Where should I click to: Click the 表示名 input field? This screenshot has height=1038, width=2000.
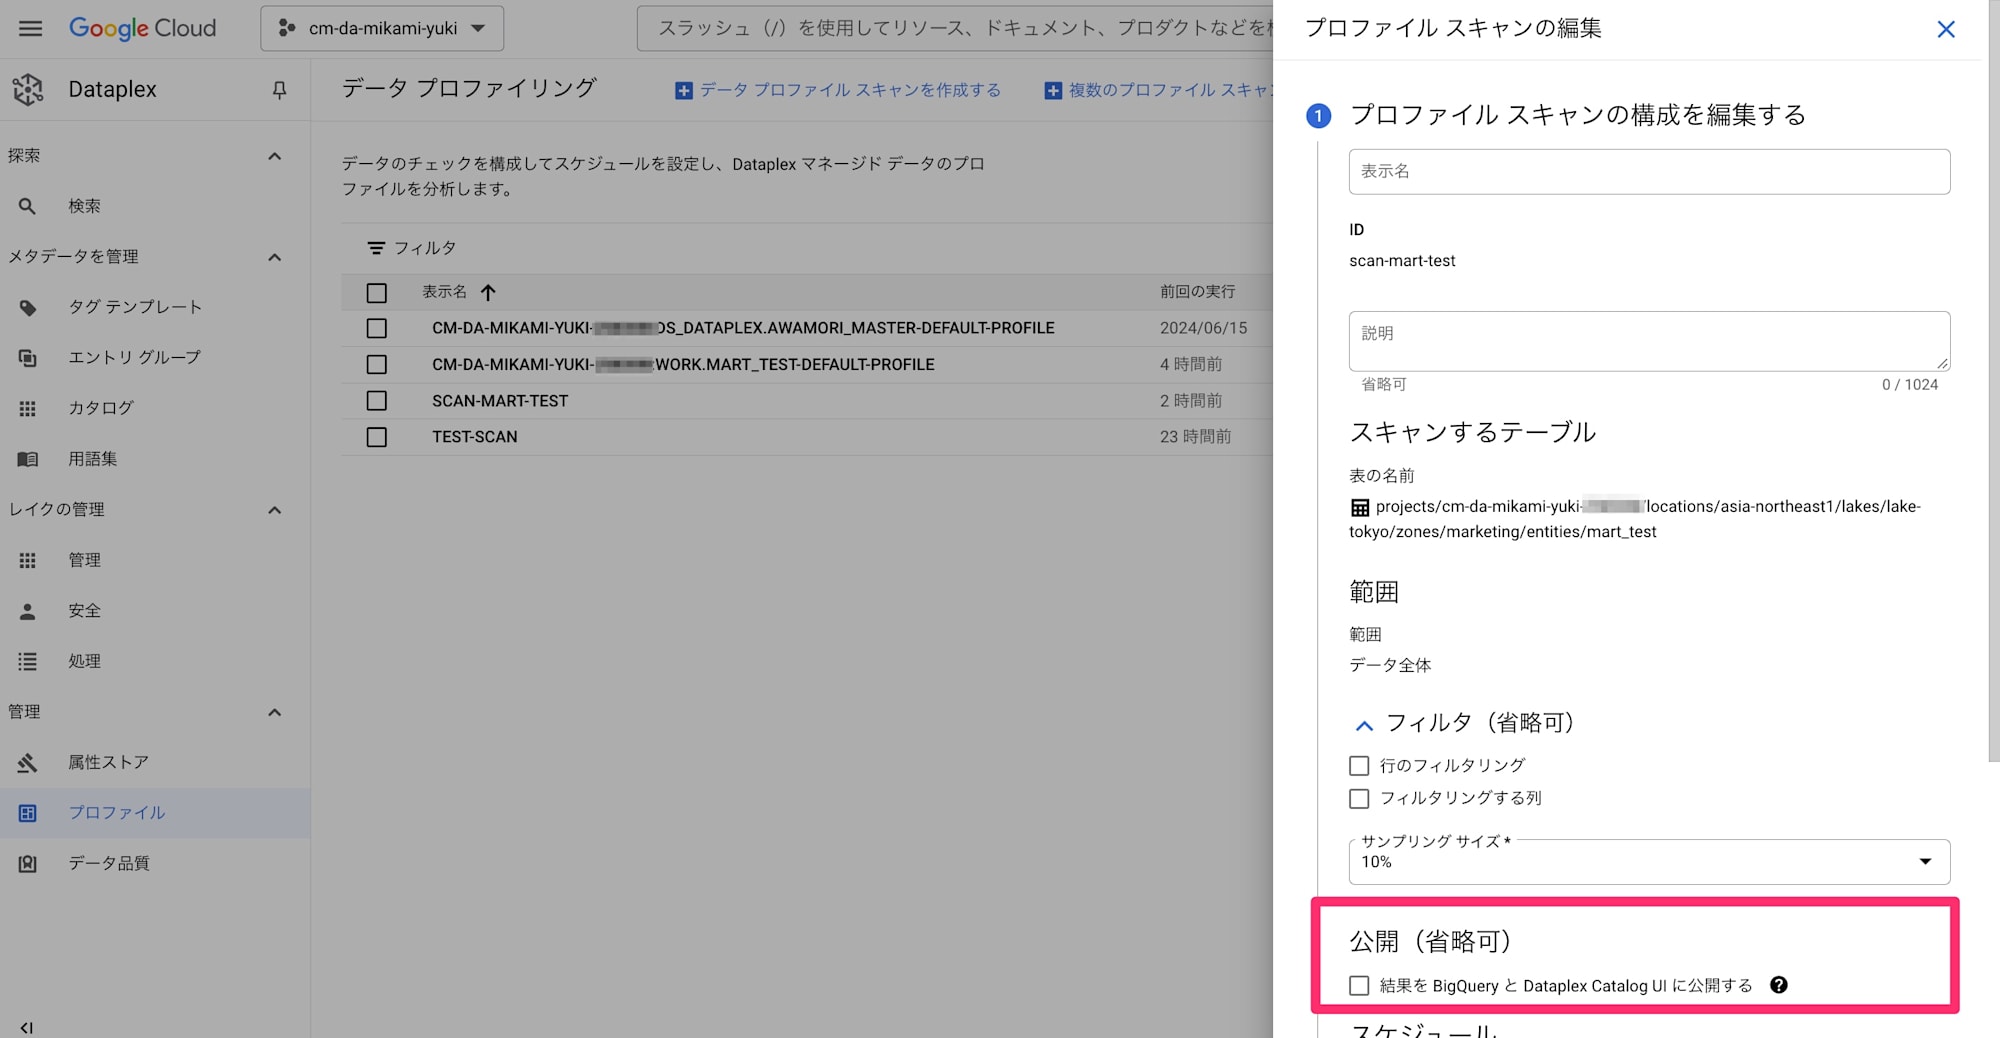tap(1649, 172)
